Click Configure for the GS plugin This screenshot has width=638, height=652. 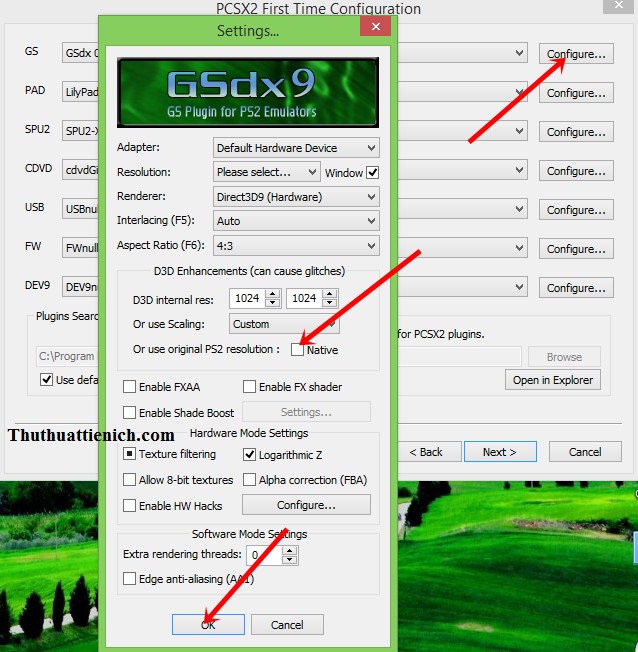(x=576, y=54)
